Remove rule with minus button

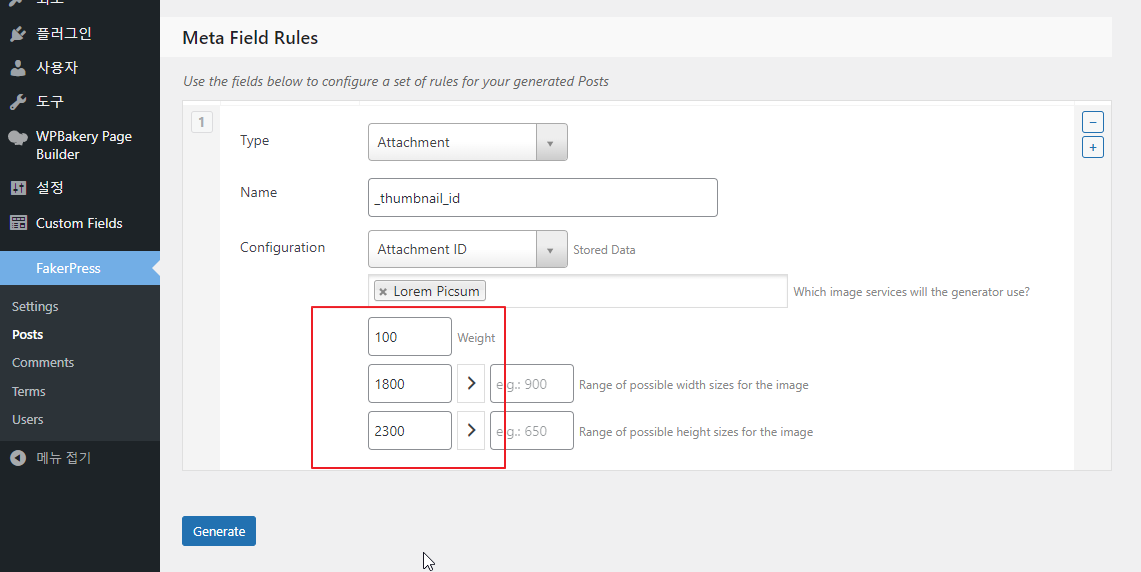click(1093, 122)
